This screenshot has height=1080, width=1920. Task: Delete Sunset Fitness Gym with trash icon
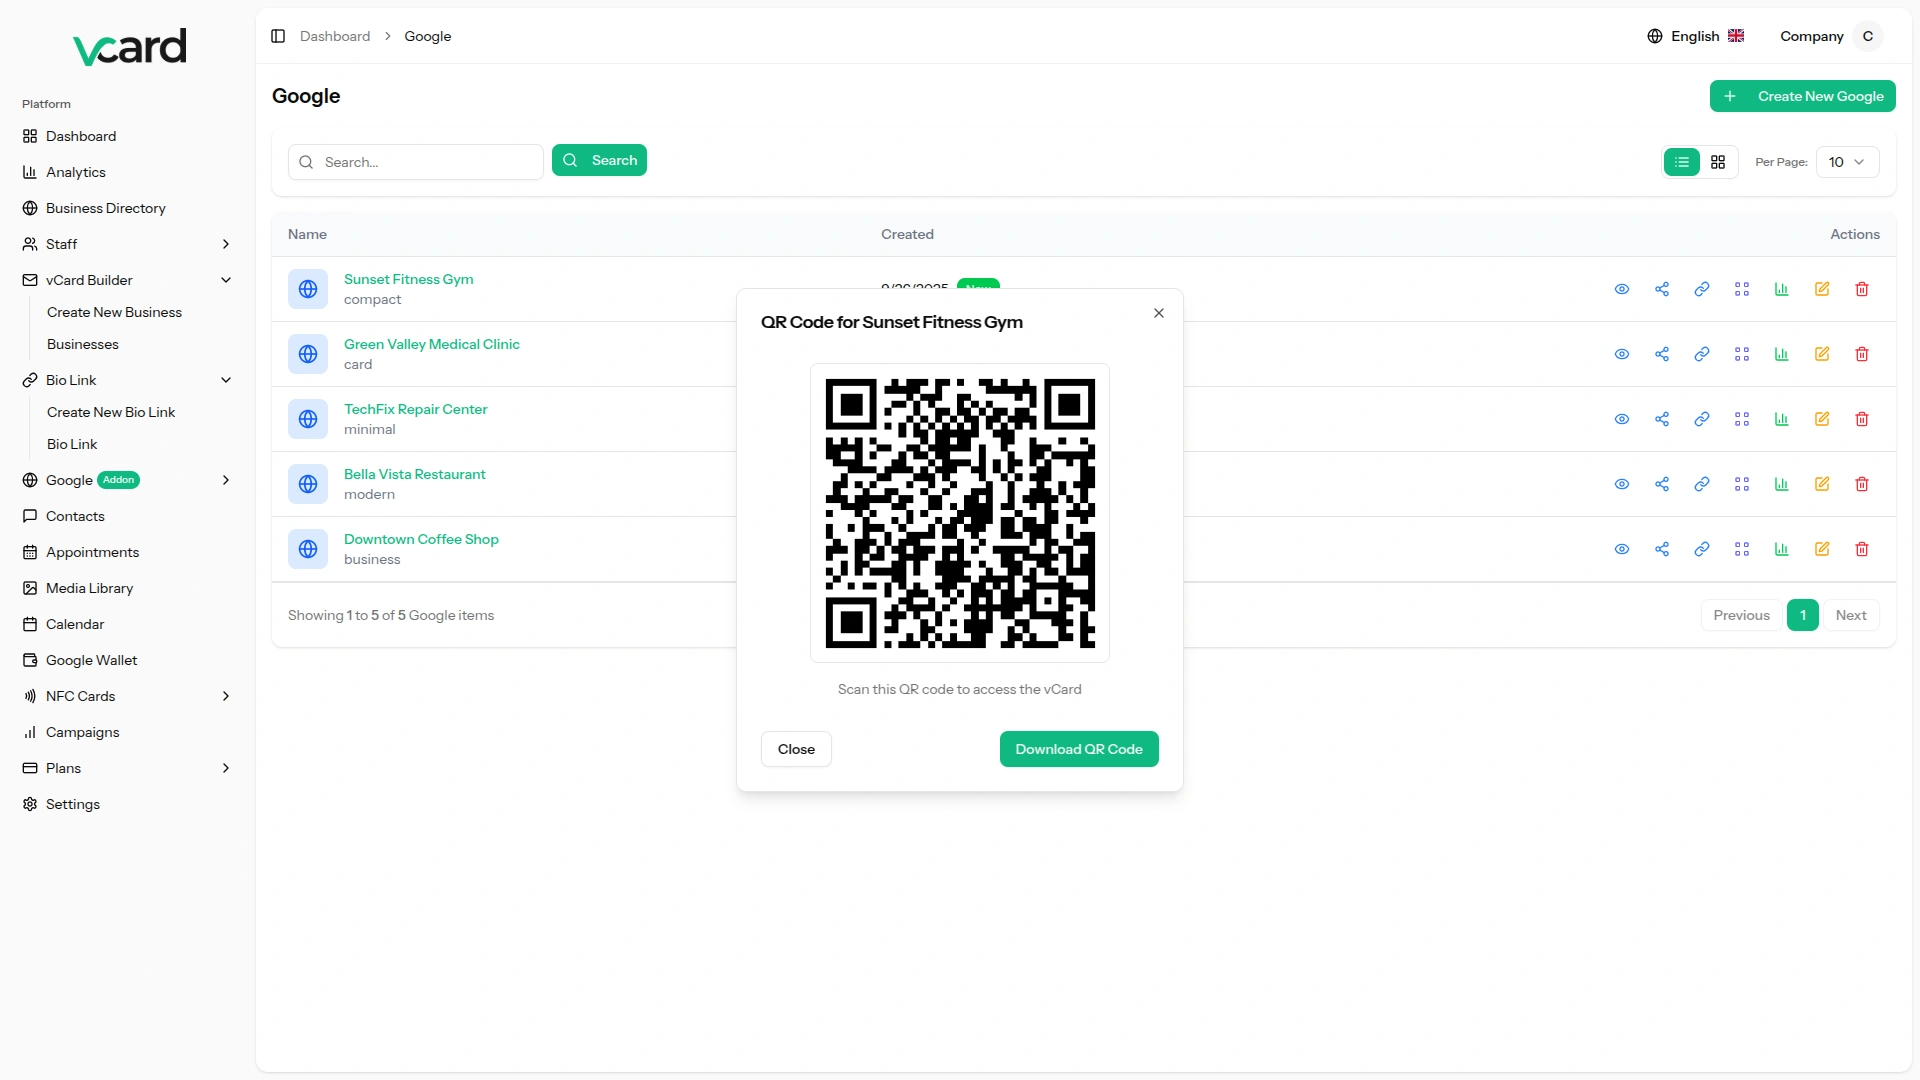point(1861,289)
